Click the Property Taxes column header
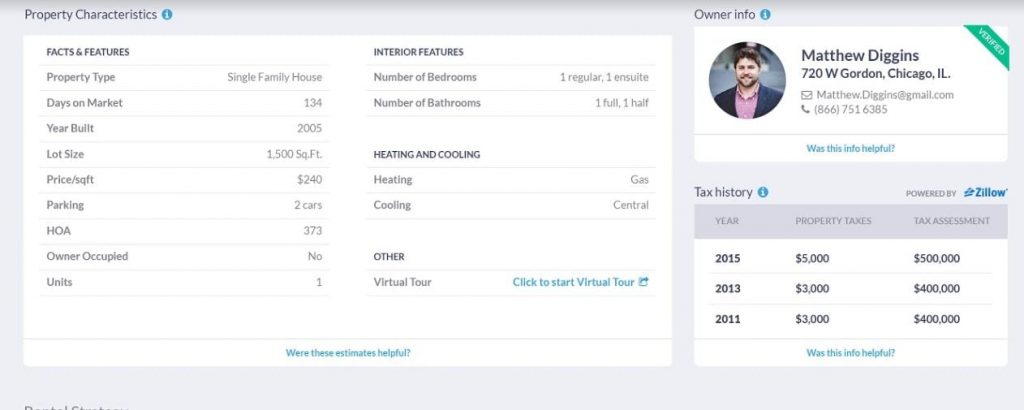The image size is (1024, 410). [833, 221]
